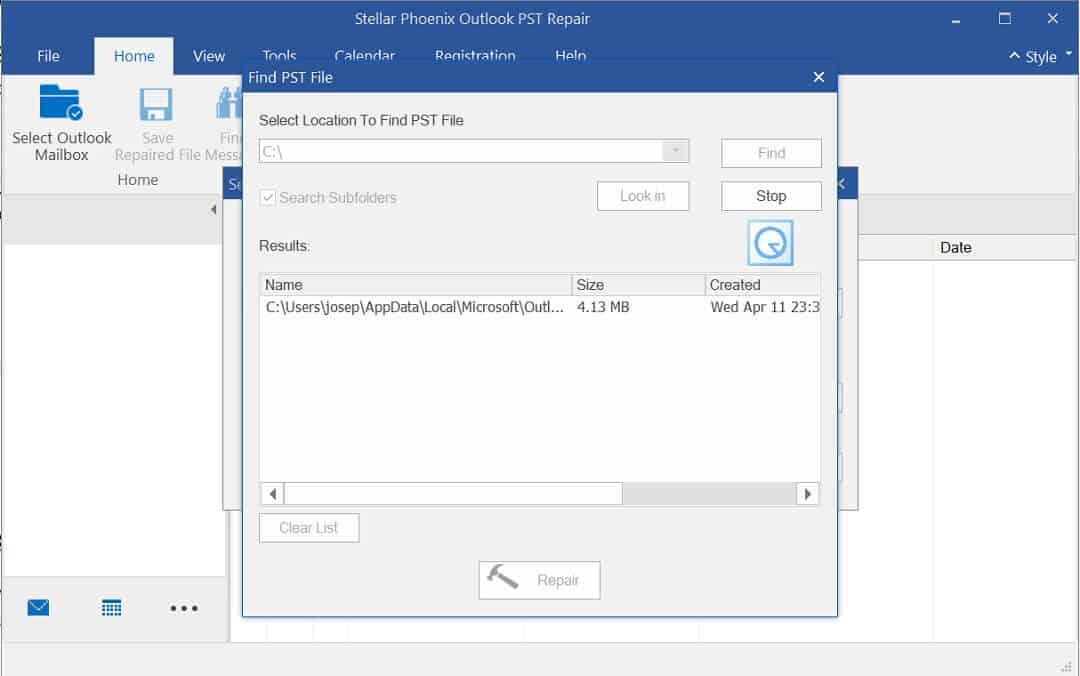
Task: Click the Stop button
Action: 771,196
